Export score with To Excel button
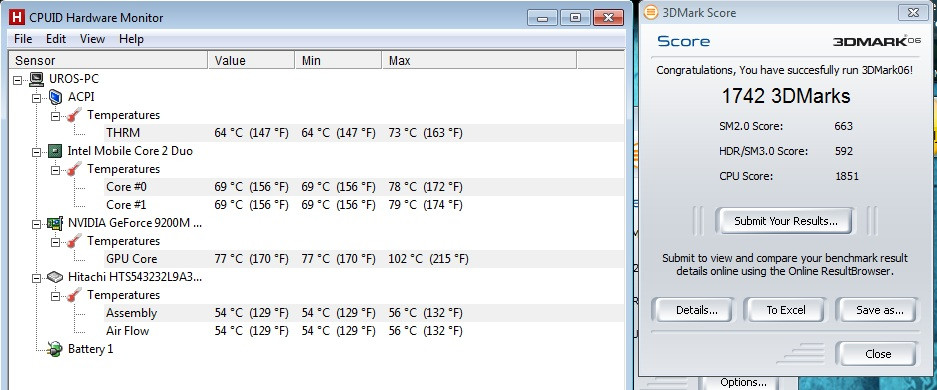The width and height of the screenshot is (937, 390). (x=786, y=310)
